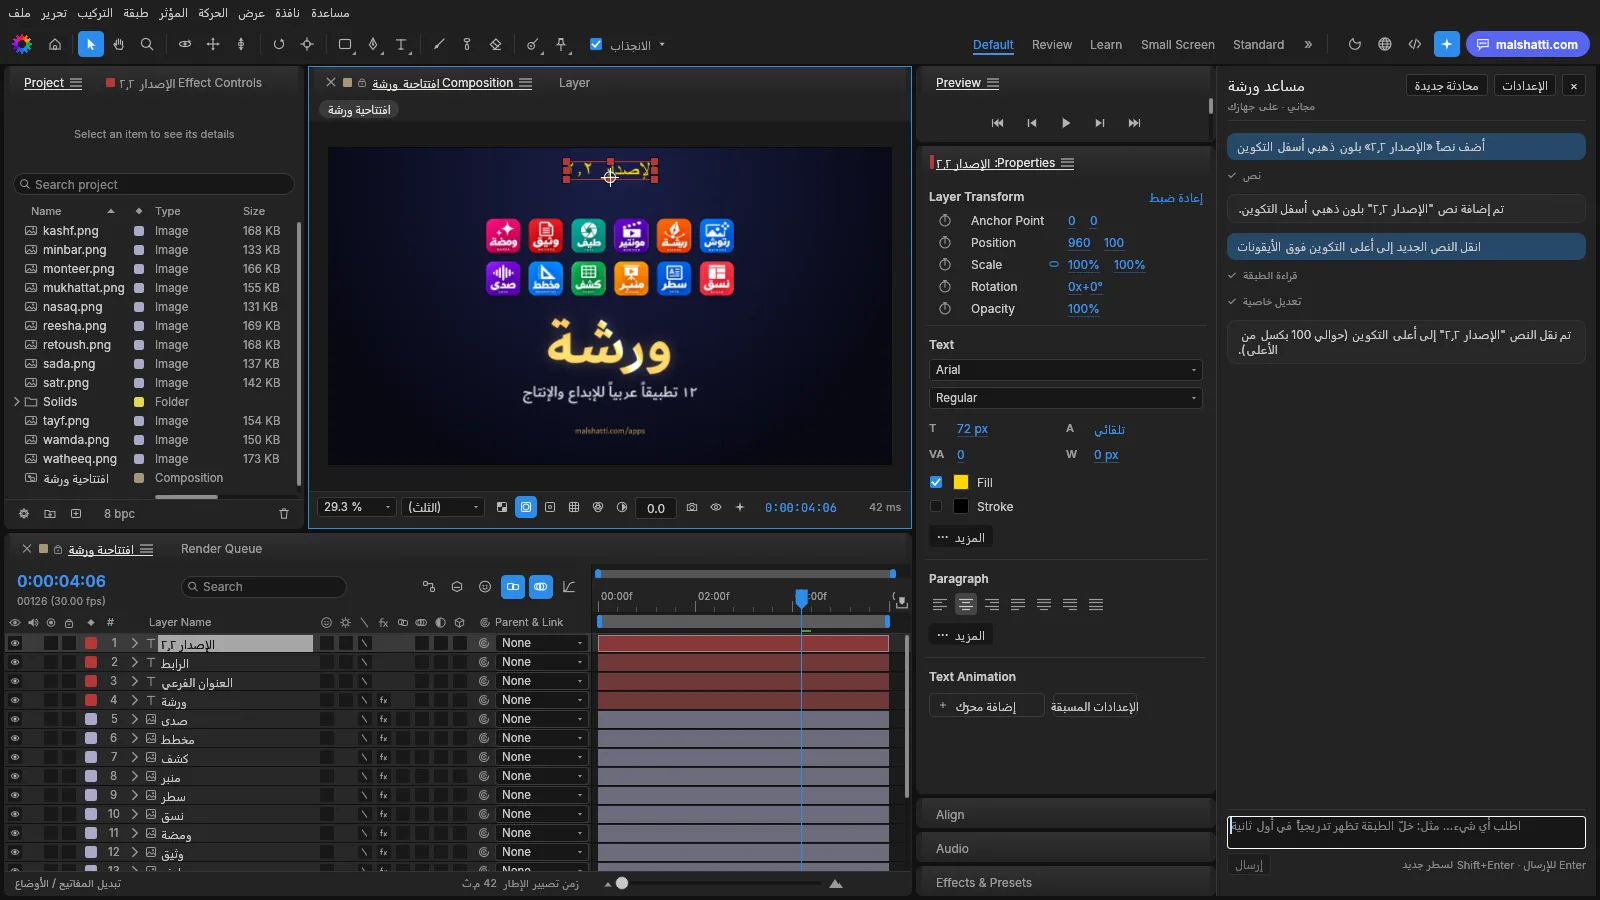Viewport: 1600px width, 900px height.
Task: Select the Zoom magnifier tool
Action: pyautogui.click(x=147, y=44)
